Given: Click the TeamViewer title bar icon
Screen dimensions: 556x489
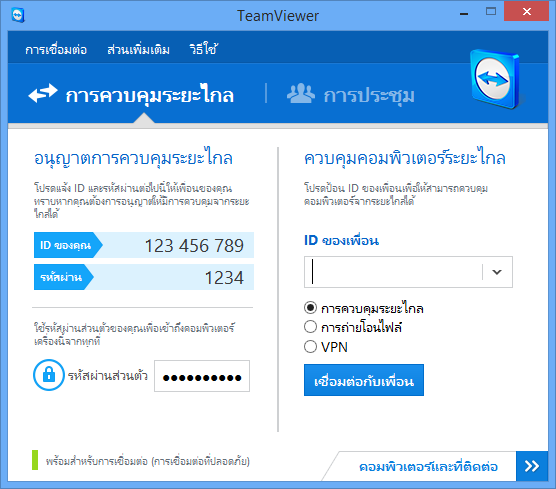Looking at the screenshot, I should point(18,16).
